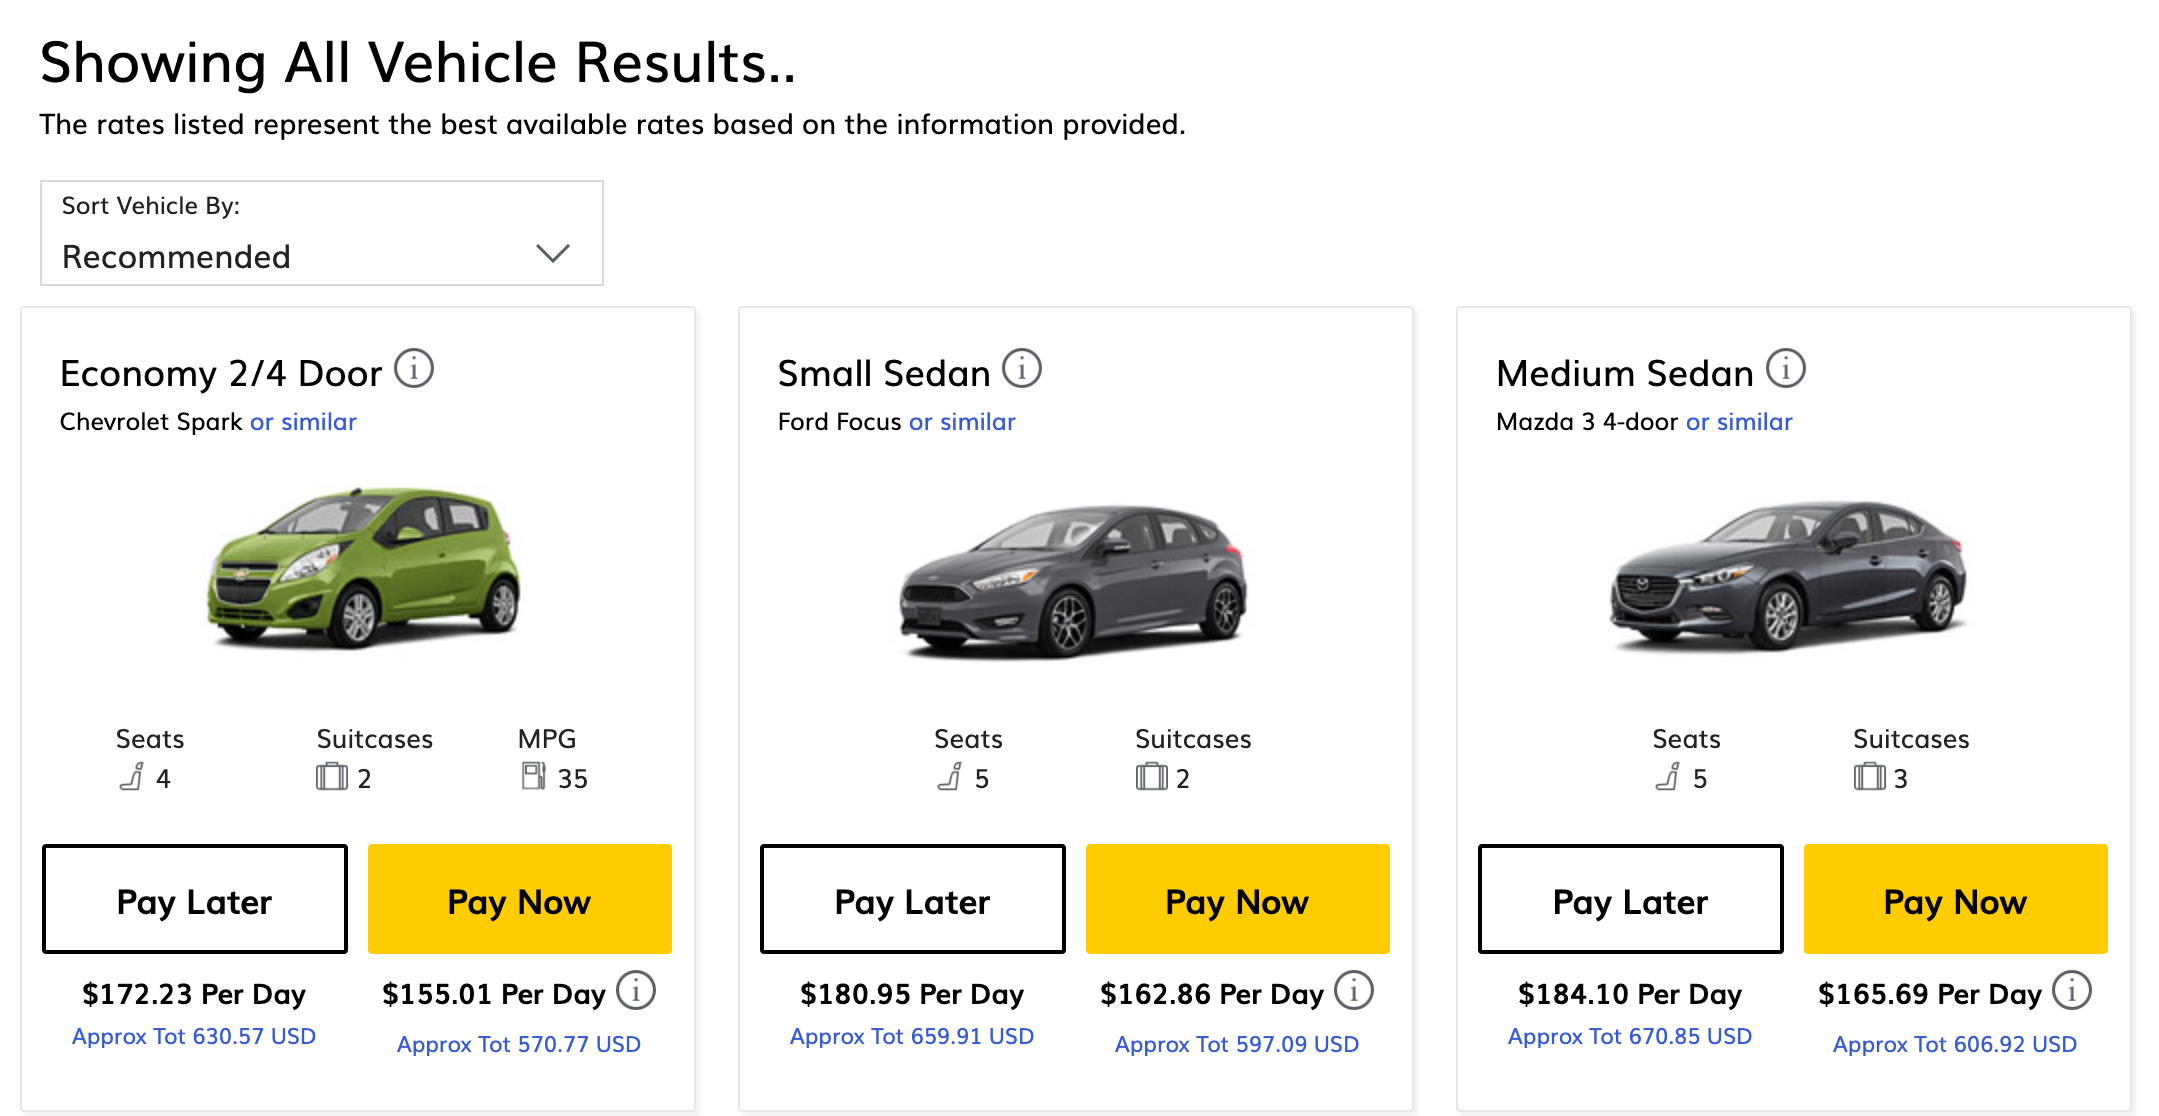Click the MPG fuel pump icon
This screenshot has width=2159, height=1116.
pos(533,776)
